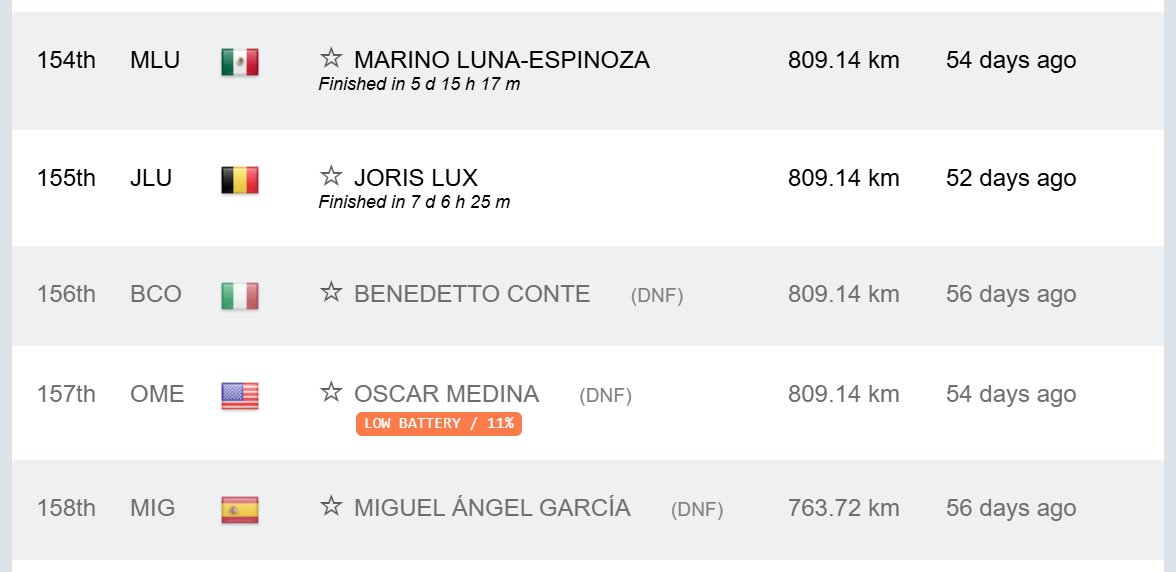Click the Mexico flag icon

pyautogui.click(x=240, y=62)
